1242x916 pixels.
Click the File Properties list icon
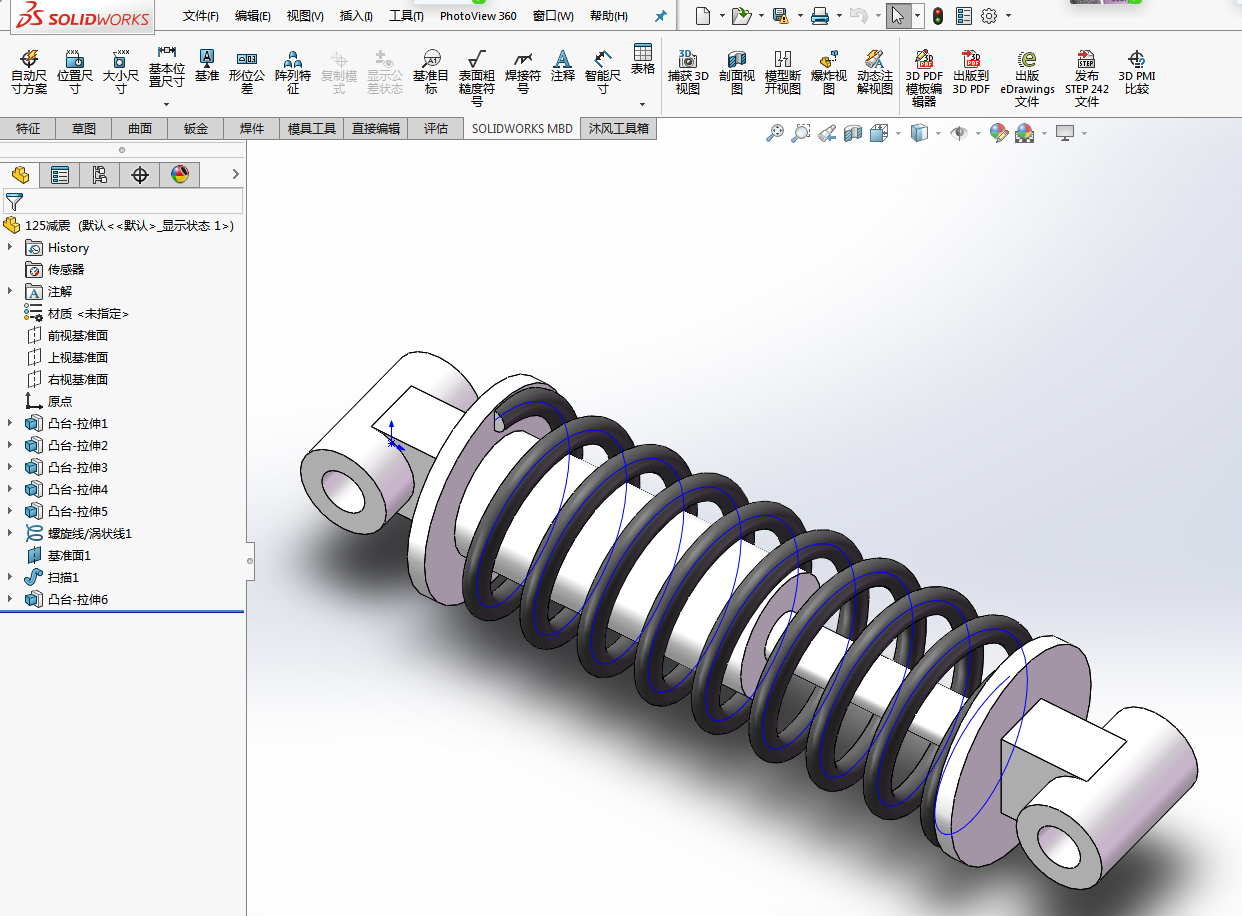964,15
